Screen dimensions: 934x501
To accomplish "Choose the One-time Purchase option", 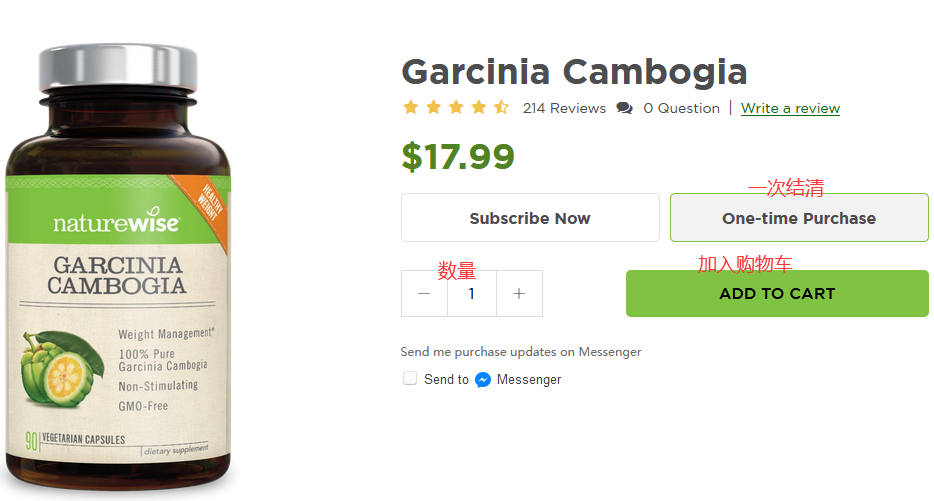I will 799,218.
